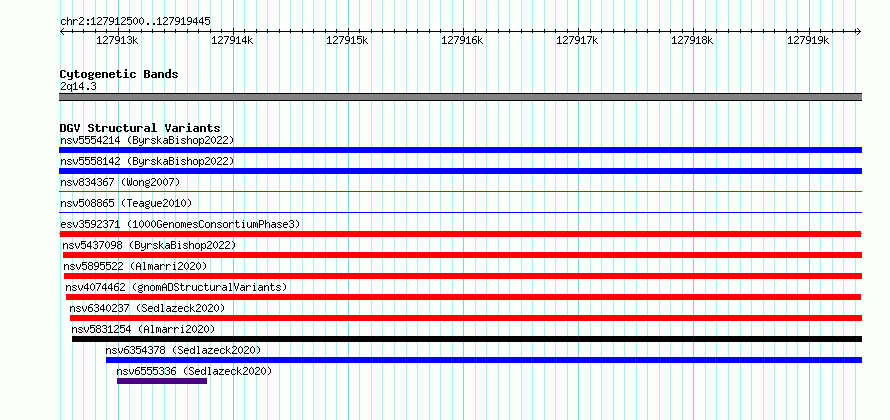Viewport: 890px width, 420px height.
Task: Click the nsv5554214 (ByrskaBishop2022) label
Action: click(147, 140)
